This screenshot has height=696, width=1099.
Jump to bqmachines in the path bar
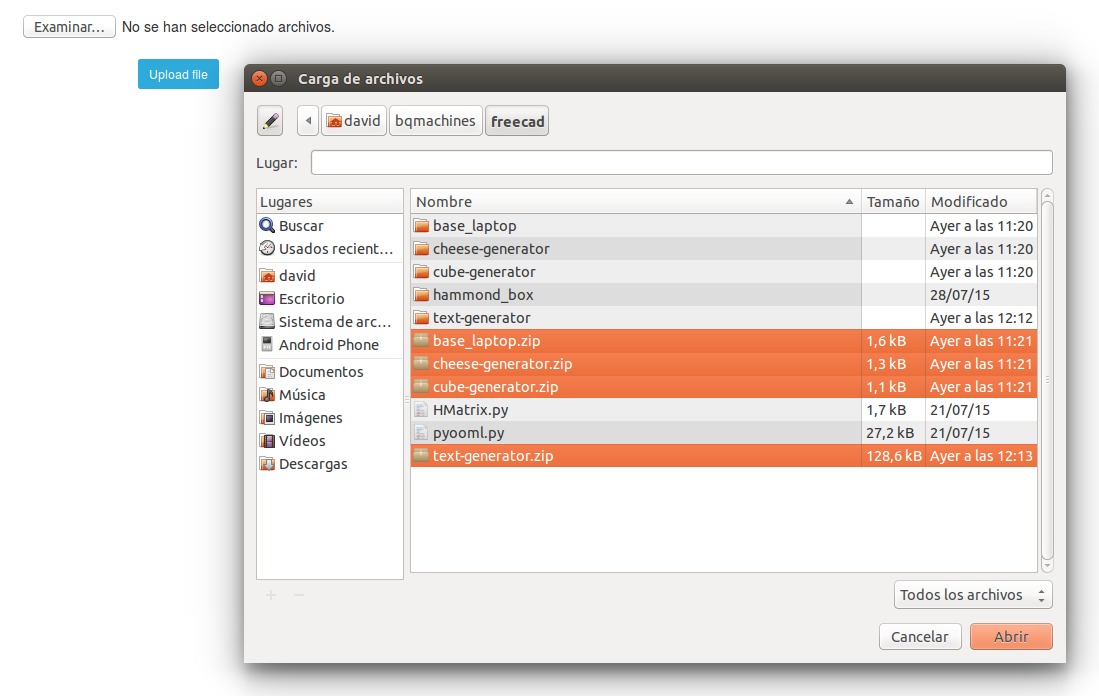point(435,121)
